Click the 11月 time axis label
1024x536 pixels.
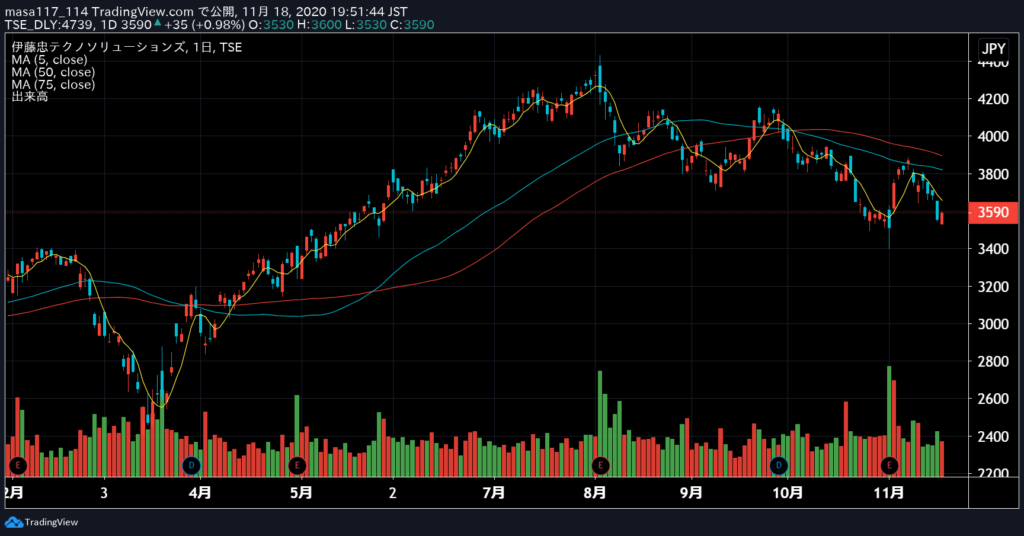(889, 492)
